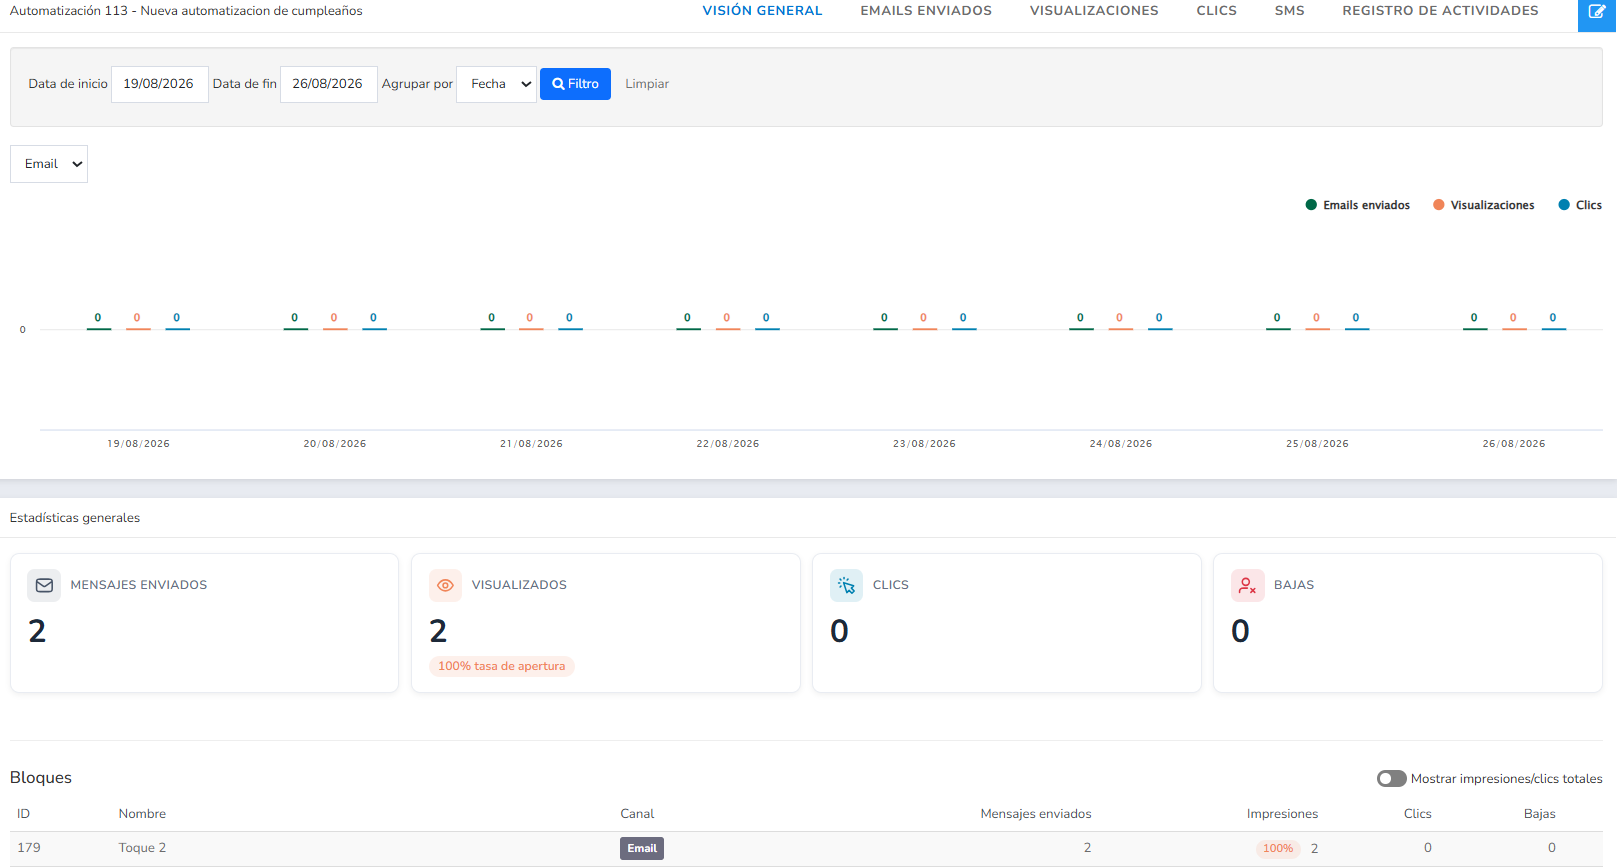1617x868 pixels.
Task: Open the Visualizaciones tab
Action: pos(1094,11)
